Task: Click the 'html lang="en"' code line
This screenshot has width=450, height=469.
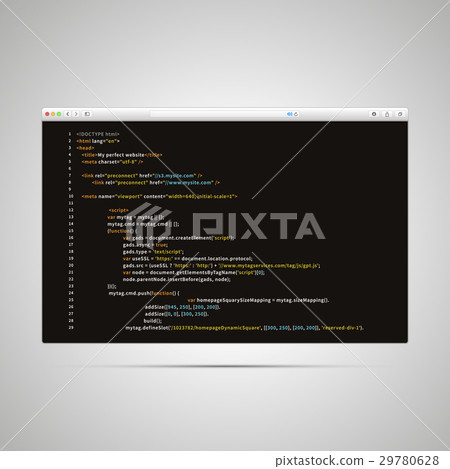Action: pos(98,141)
